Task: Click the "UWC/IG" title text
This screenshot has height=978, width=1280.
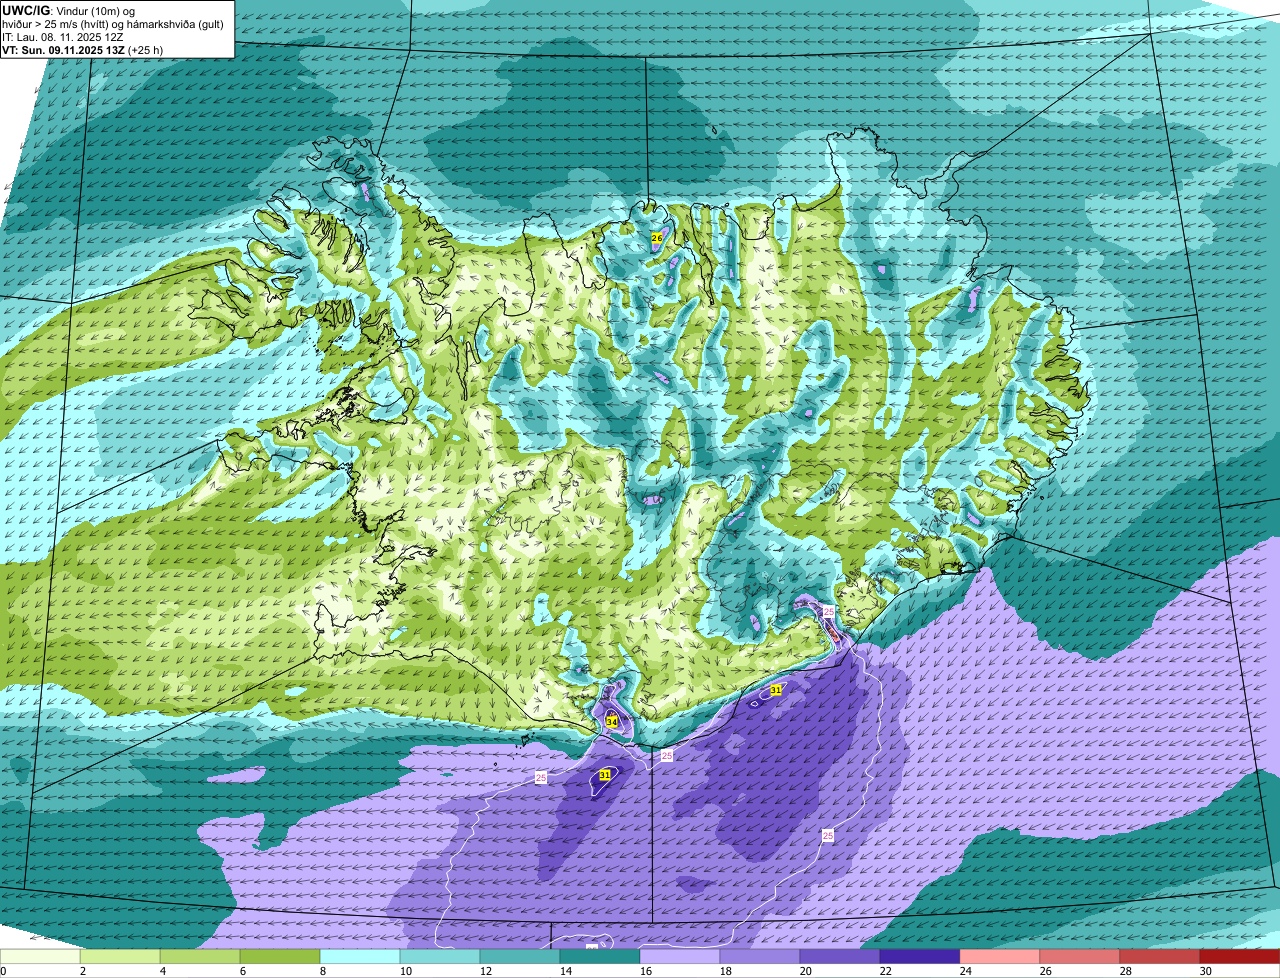Action: pos(25,10)
